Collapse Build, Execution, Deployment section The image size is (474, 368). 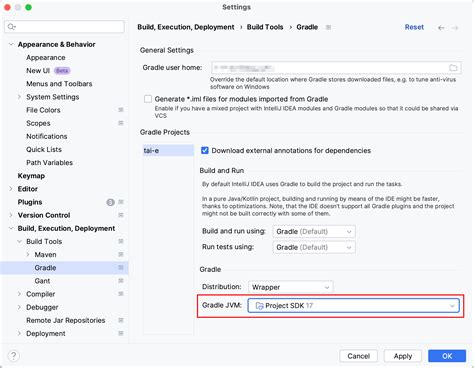point(11,228)
